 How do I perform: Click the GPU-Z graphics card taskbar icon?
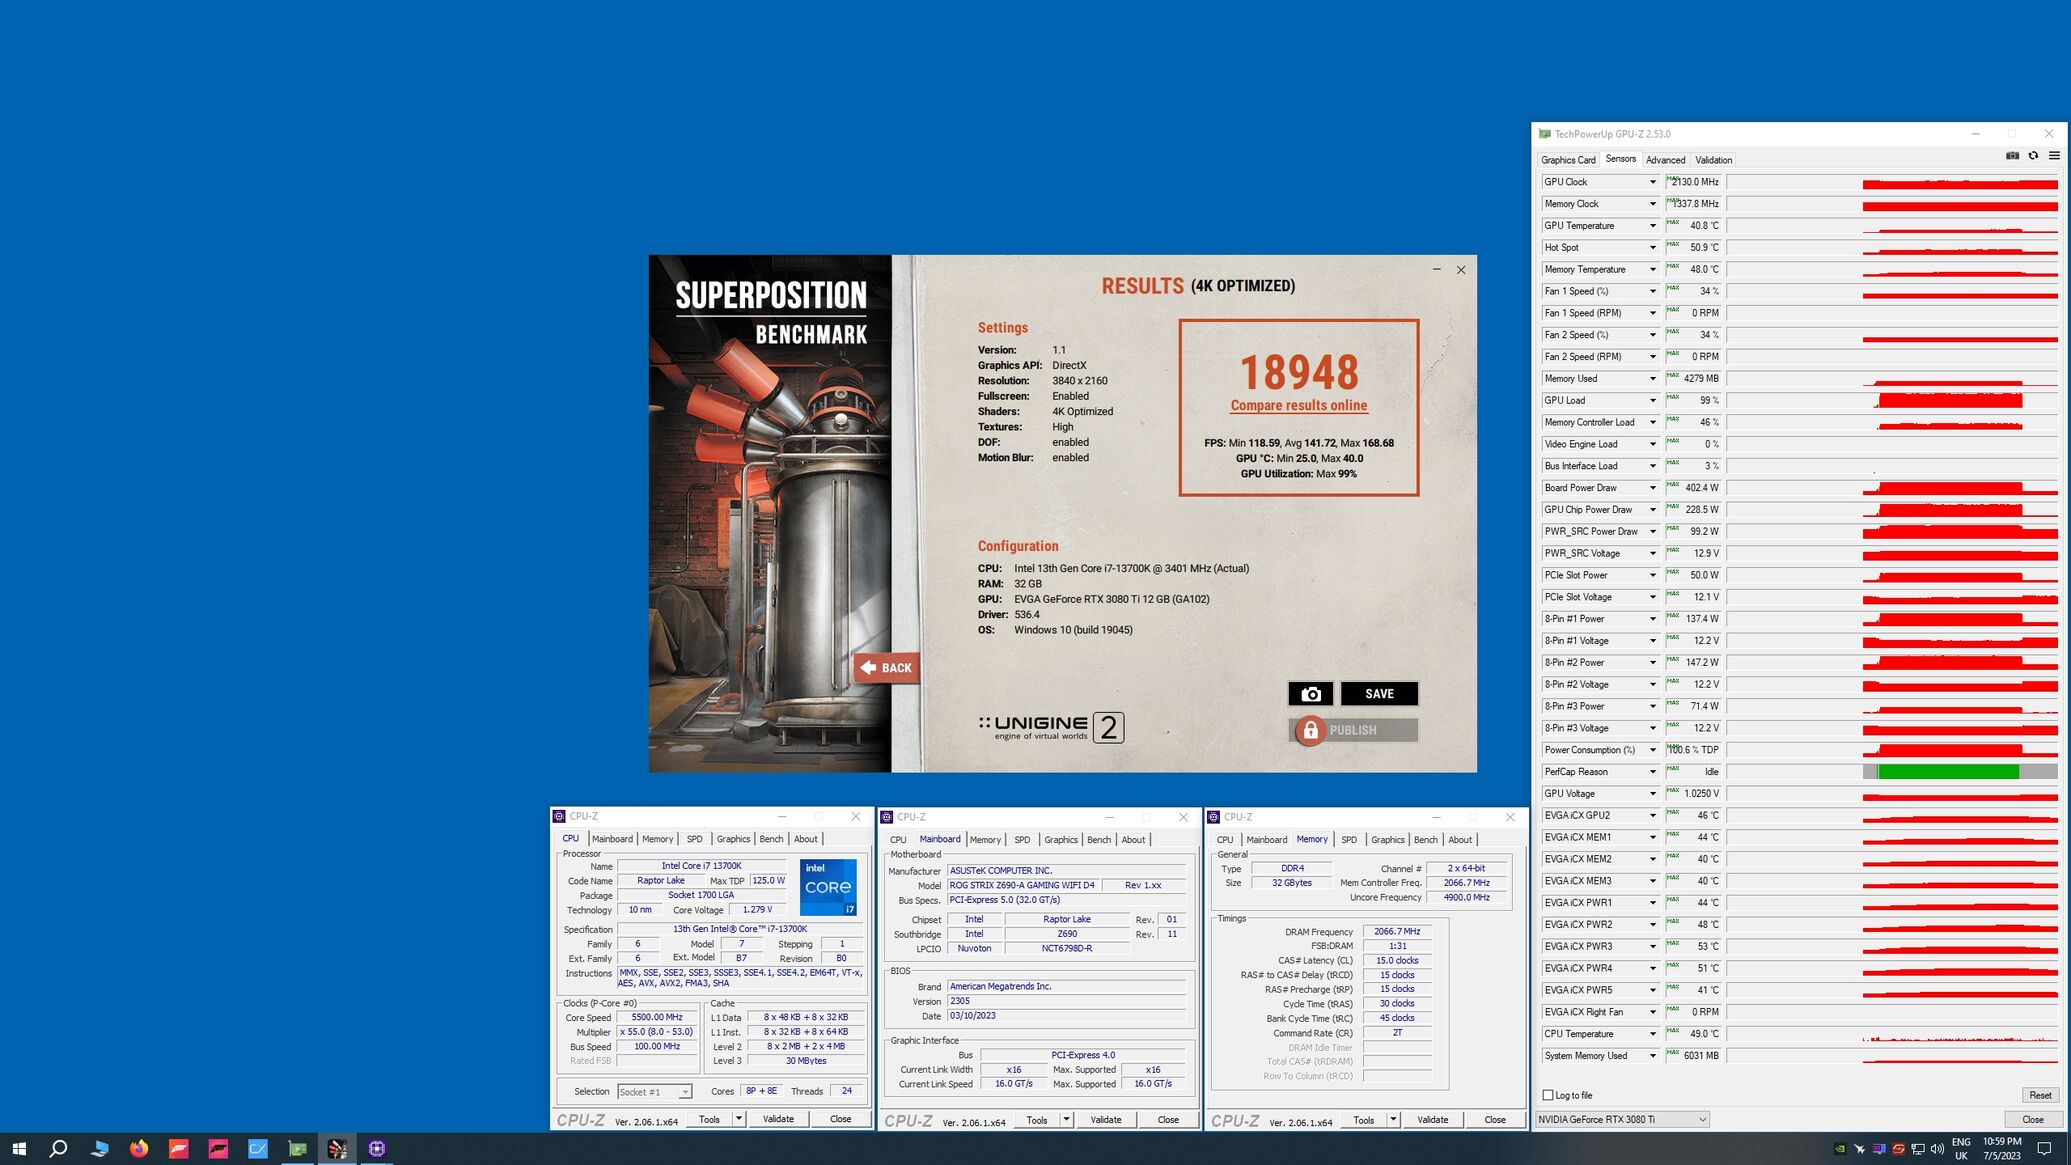(298, 1148)
